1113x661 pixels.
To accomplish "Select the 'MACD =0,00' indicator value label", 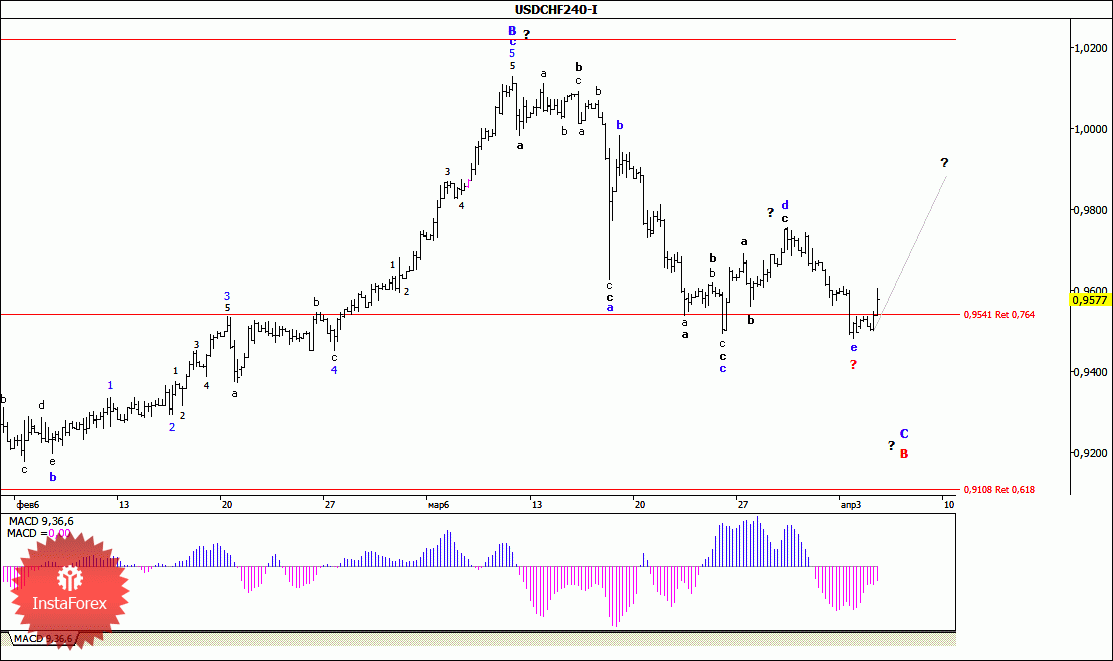I will pyautogui.click(x=39, y=533).
